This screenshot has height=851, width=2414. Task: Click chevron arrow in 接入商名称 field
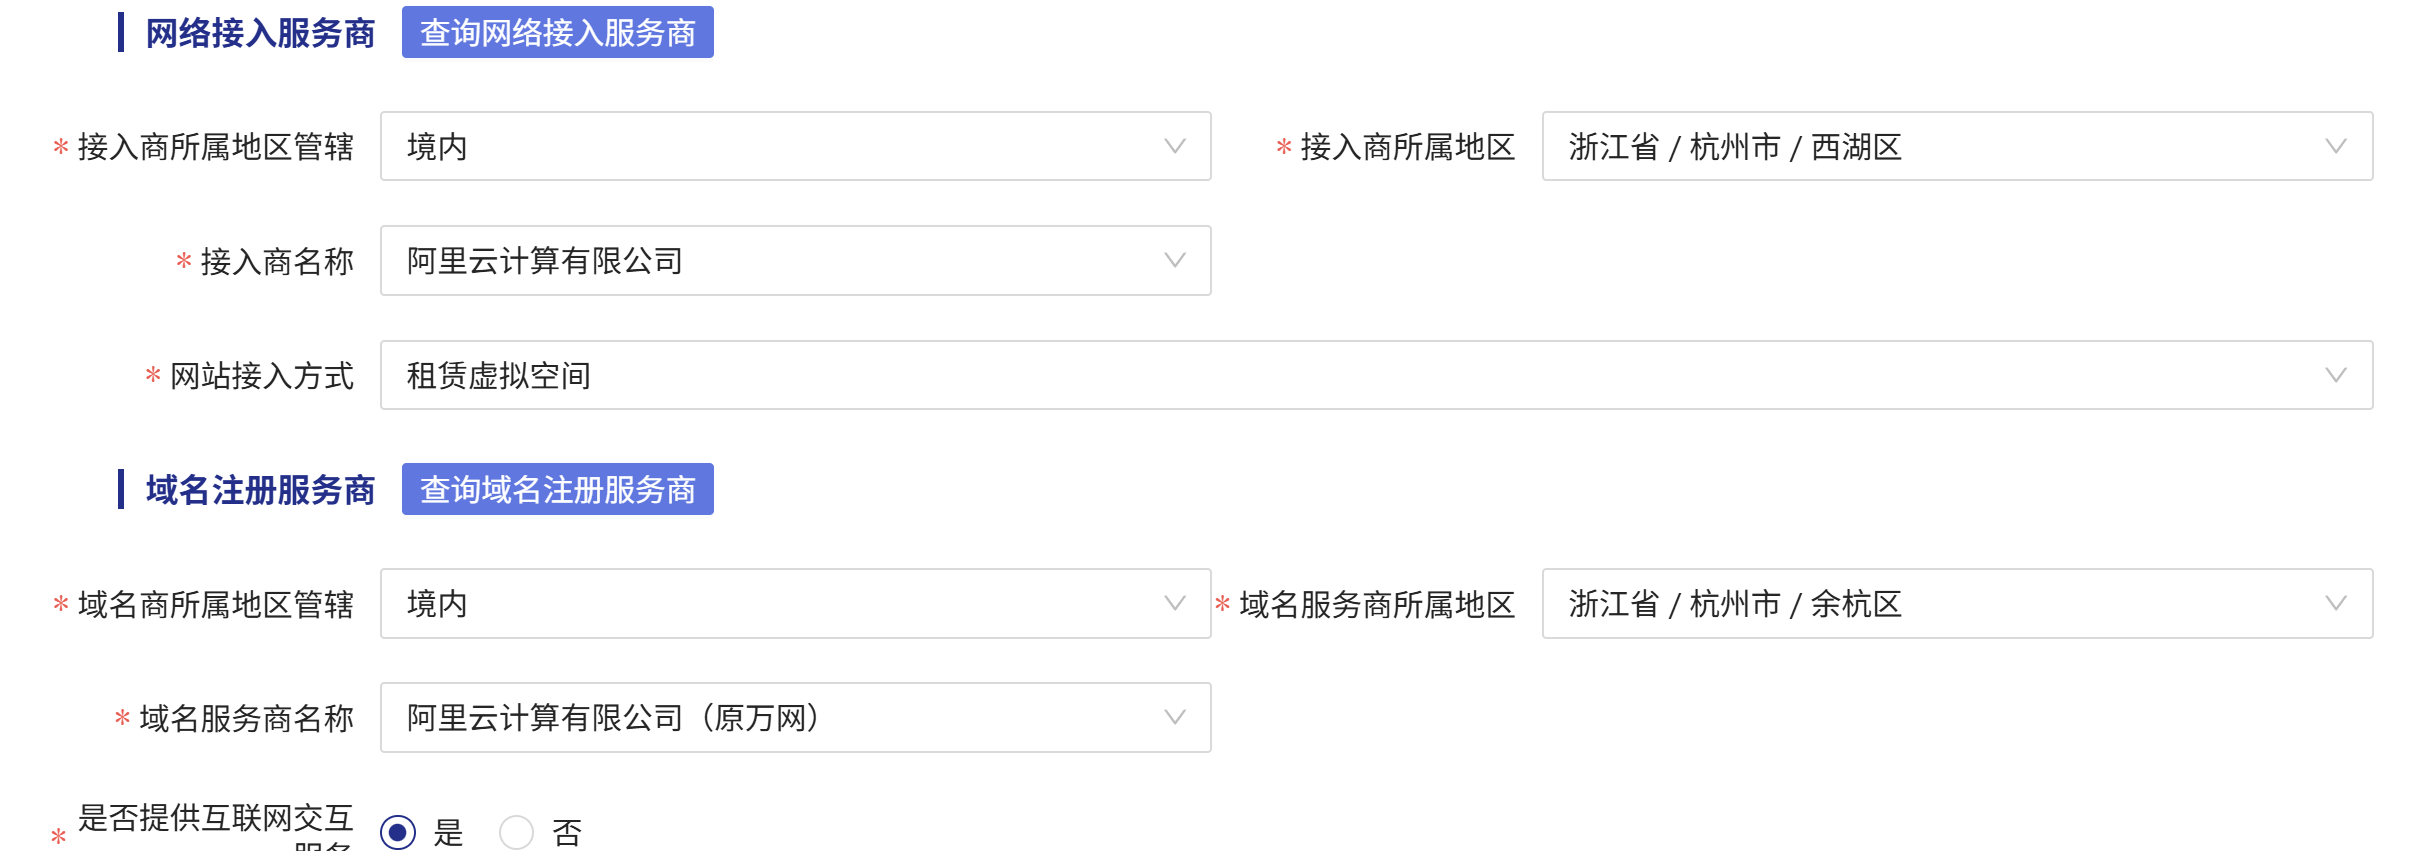pyautogui.click(x=1175, y=261)
